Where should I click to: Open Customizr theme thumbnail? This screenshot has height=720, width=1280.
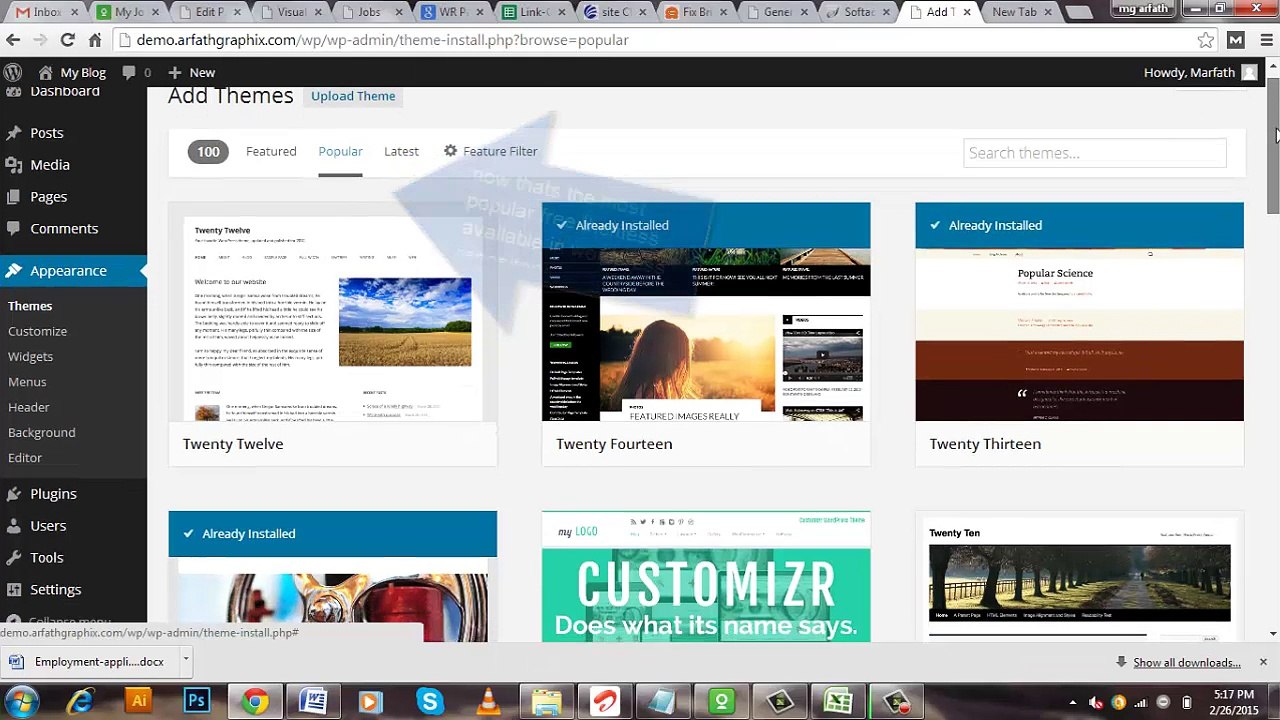[706, 577]
